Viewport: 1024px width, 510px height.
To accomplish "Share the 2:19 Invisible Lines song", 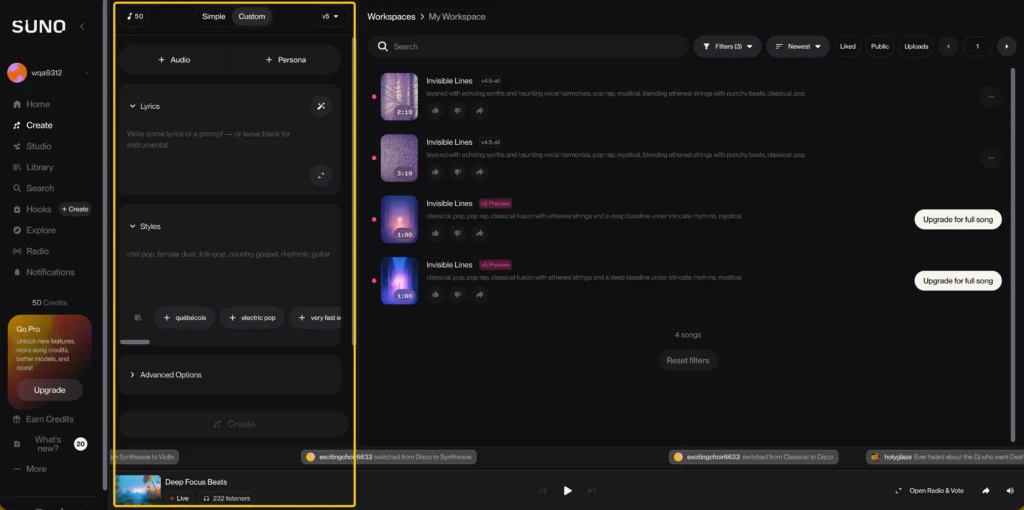I will coord(479,111).
